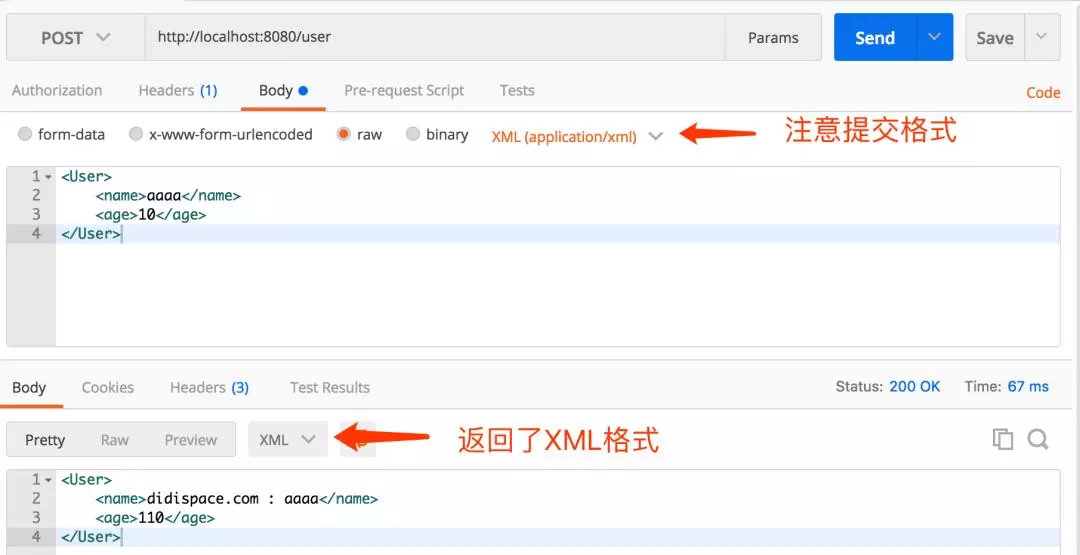Image resolution: width=1080 pixels, height=555 pixels.
Task: Collapse the request body line 1 fold arrow
Action: pos(48,177)
